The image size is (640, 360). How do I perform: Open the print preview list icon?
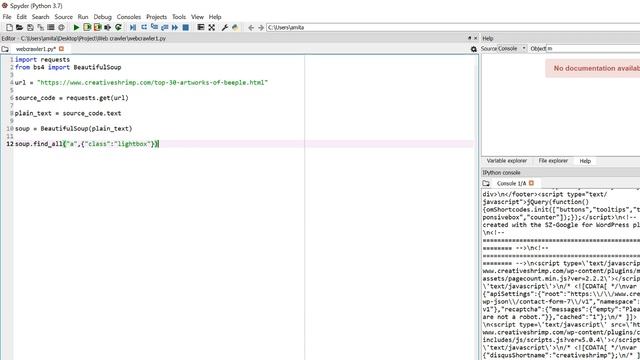pos(51,27)
